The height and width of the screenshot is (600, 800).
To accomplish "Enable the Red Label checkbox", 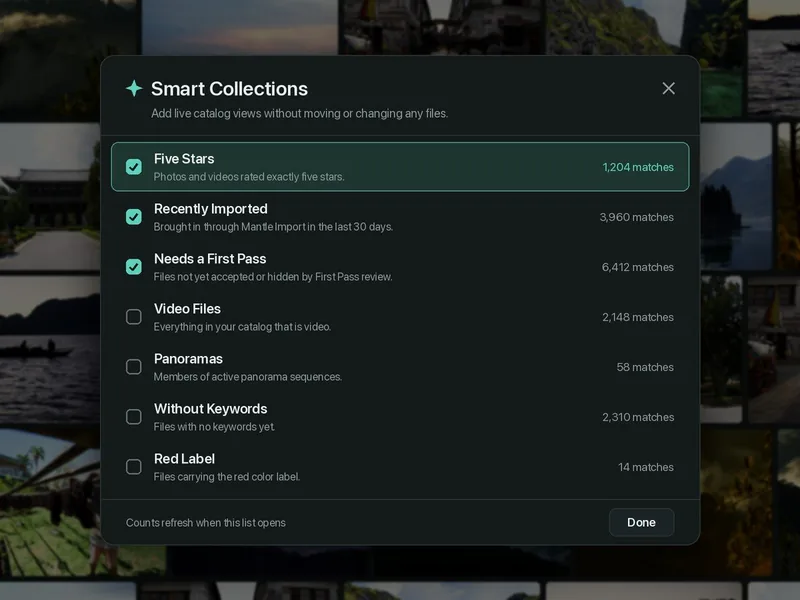I will [x=134, y=467].
